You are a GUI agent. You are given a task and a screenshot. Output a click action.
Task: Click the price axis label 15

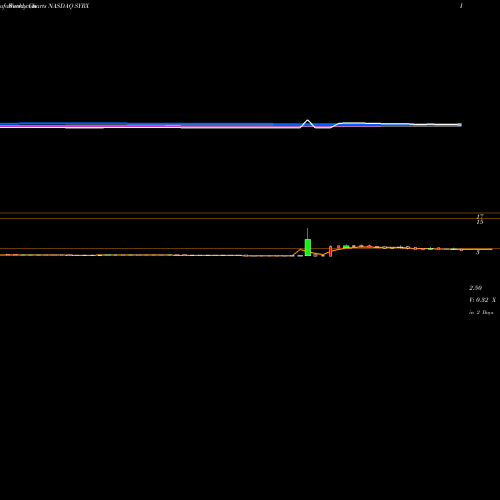point(480,222)
